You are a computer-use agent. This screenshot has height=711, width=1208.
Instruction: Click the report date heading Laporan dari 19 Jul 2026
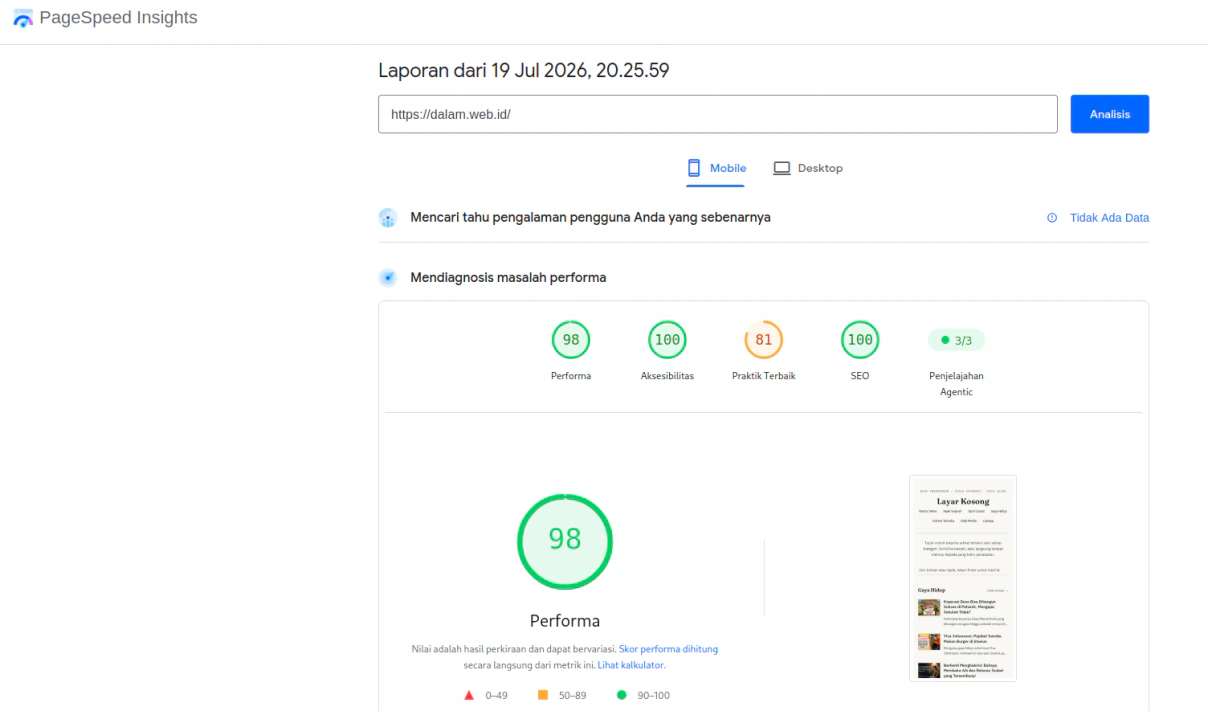click(524, 71)
